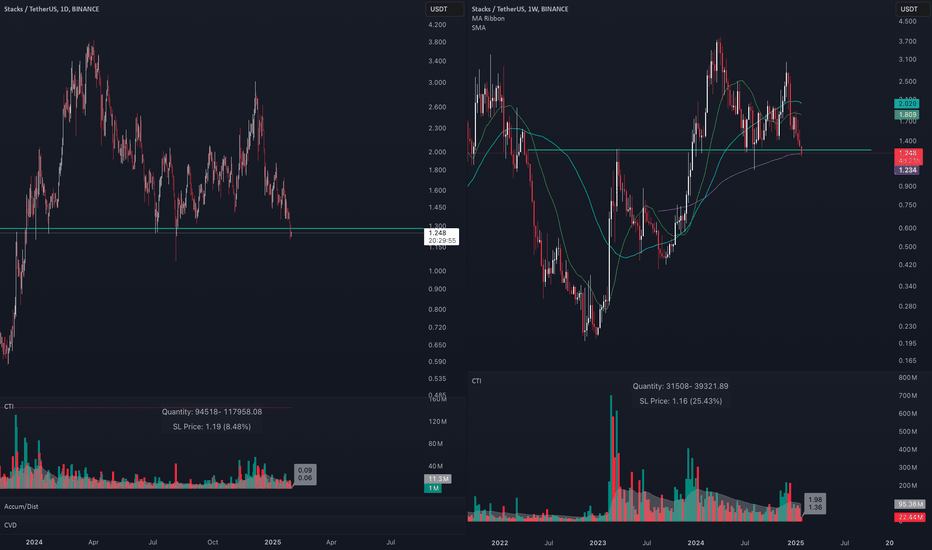Click the 11.3M volume label
The image size is (932, 550).
point(438,479)
